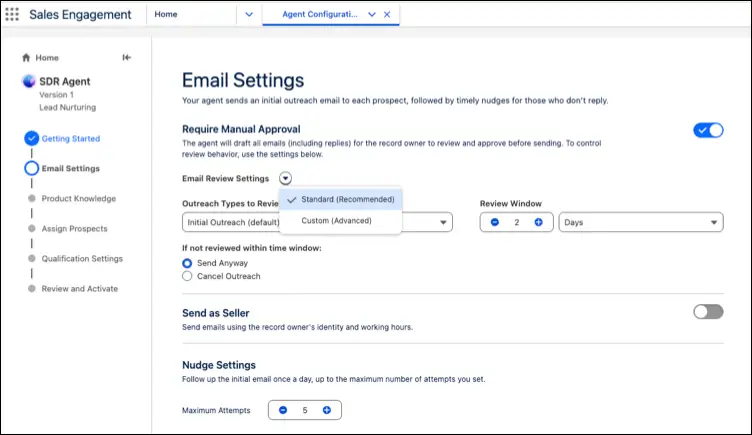Click the Product Knowledge step dot
Screen dimensions: 752x435
(32, 199)
